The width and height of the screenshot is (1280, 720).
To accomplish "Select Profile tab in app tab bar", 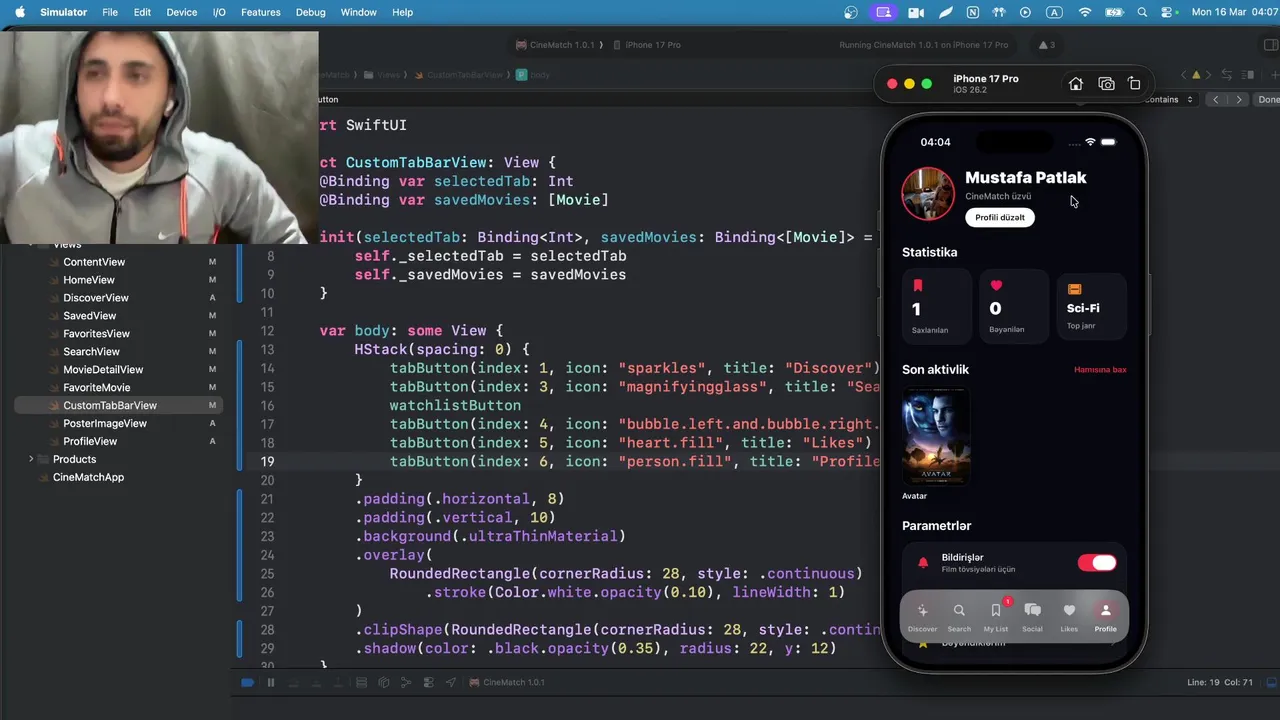I will tap(1105, 617).
